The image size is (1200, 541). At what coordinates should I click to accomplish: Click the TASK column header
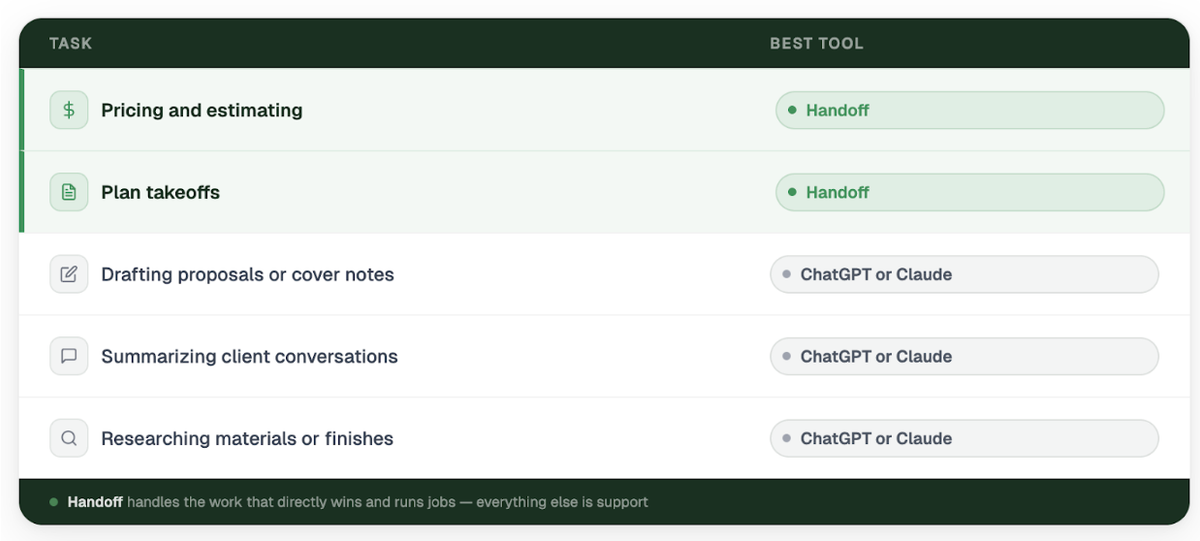coord(70,44)
